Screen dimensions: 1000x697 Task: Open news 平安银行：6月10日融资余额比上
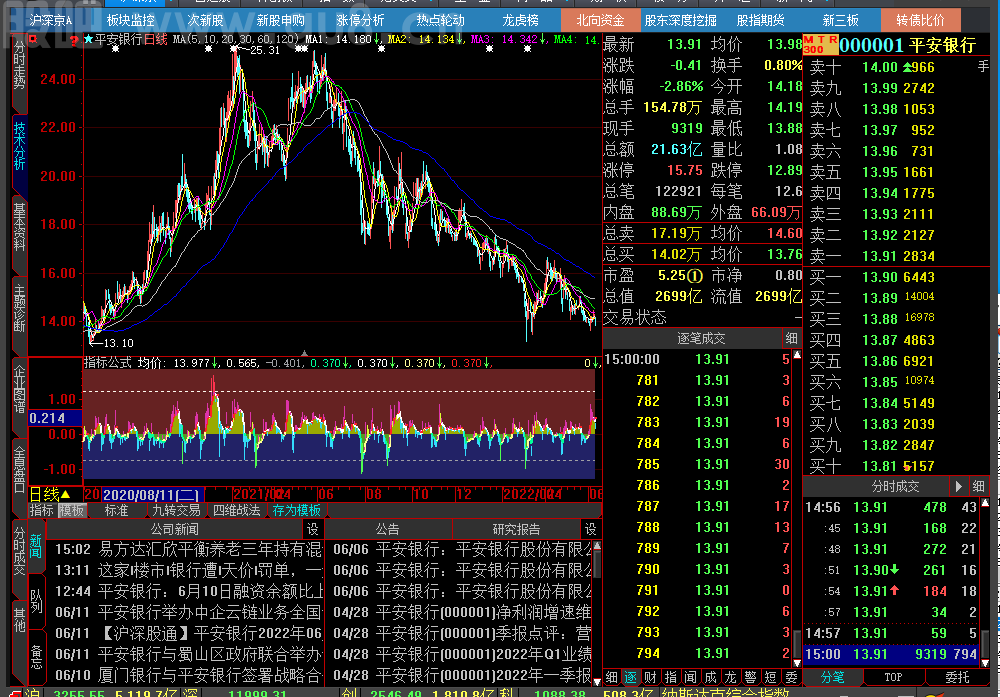[x=188, y=591]
